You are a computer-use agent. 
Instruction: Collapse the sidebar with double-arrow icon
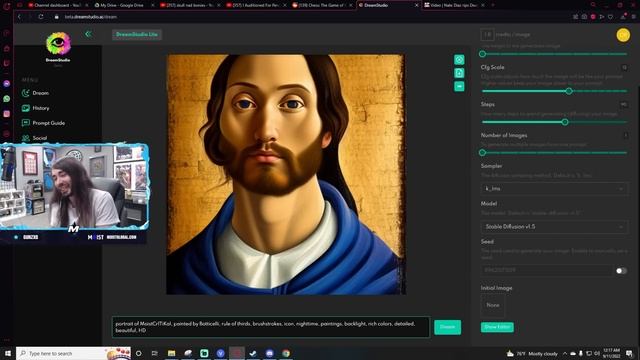[x=88, y=34]
